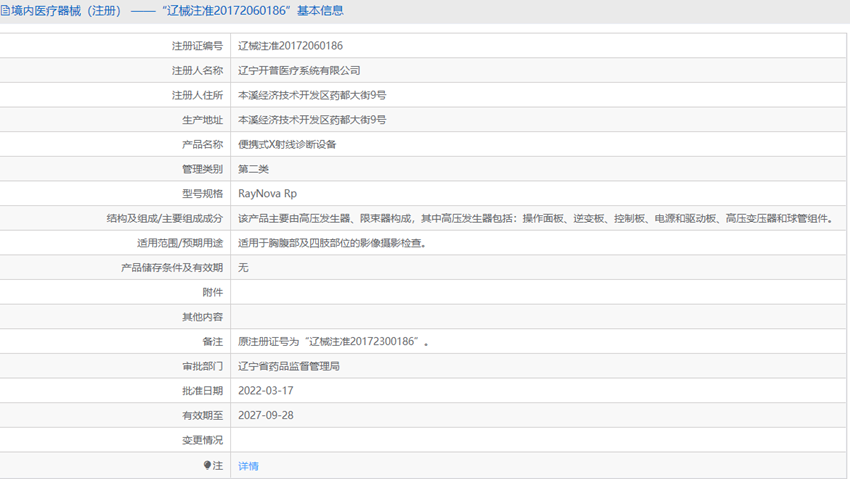Select product name 便携式X射线诊断设备

[287, 145]
